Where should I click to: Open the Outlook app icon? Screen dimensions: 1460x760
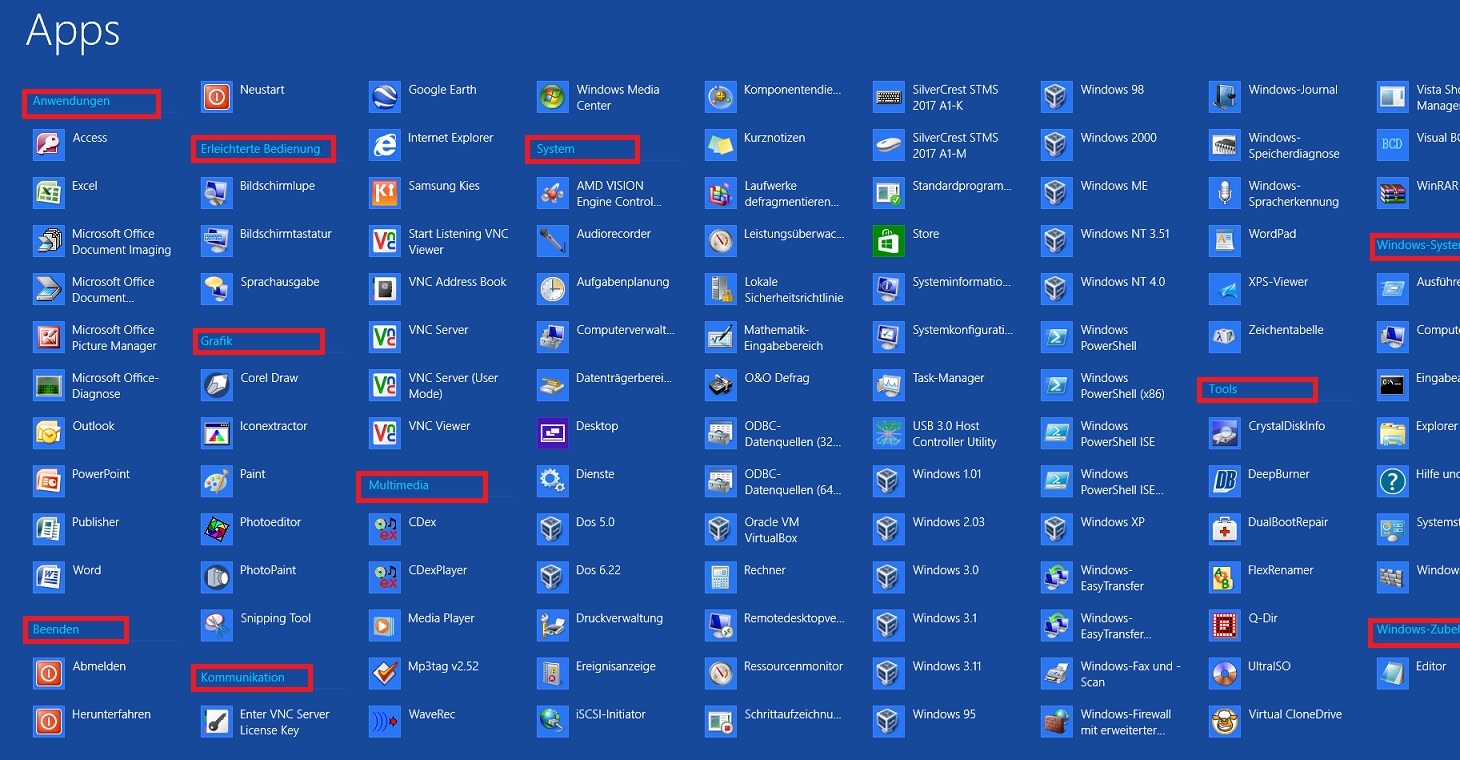tap(48, 433)
